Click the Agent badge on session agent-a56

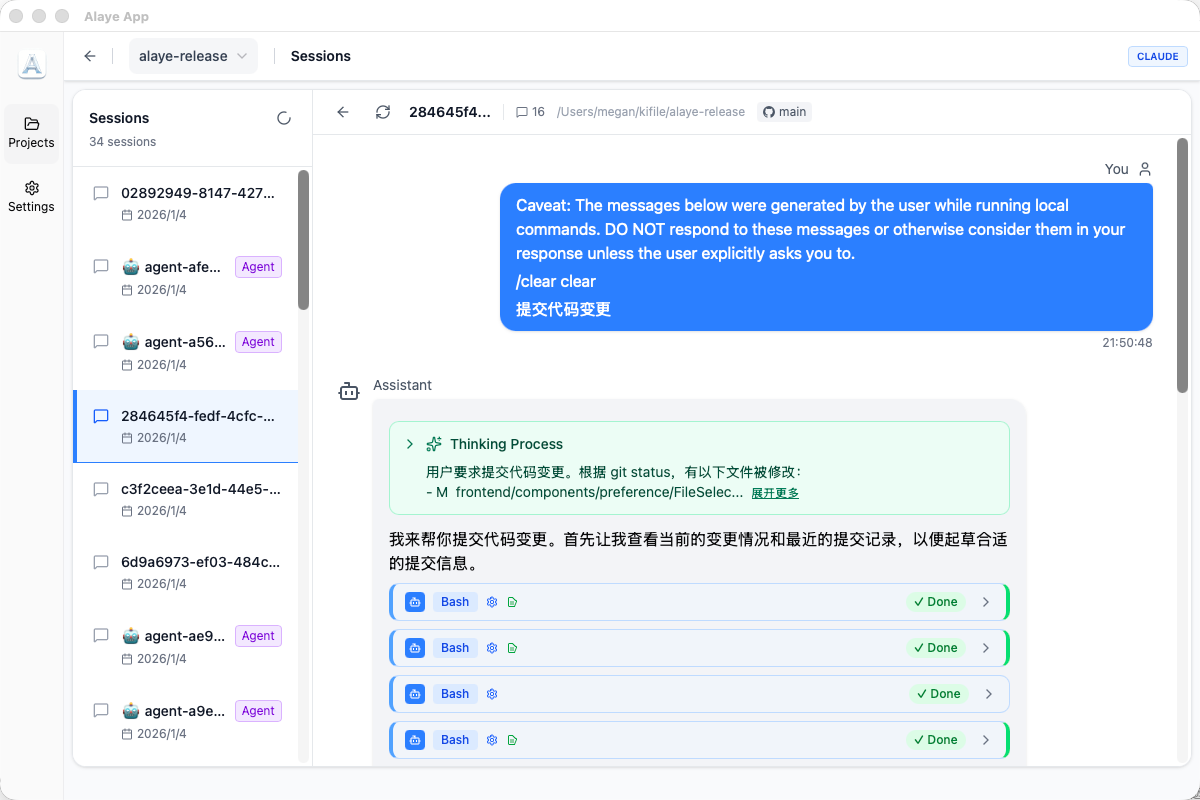click(x=258, y=341)
